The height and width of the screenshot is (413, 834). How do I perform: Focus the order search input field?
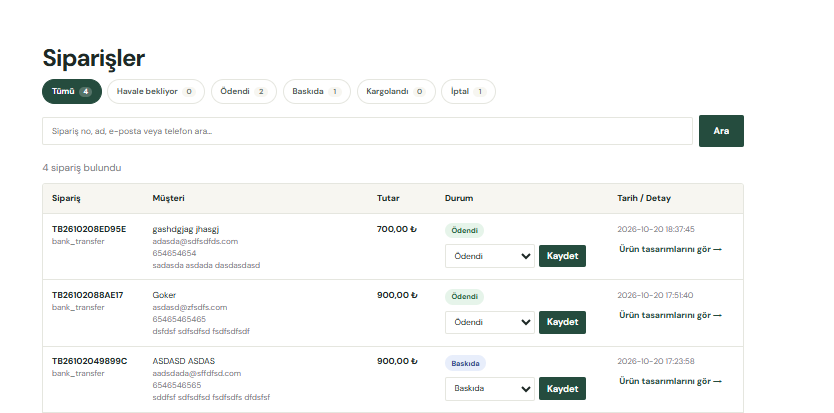(367, 131)
